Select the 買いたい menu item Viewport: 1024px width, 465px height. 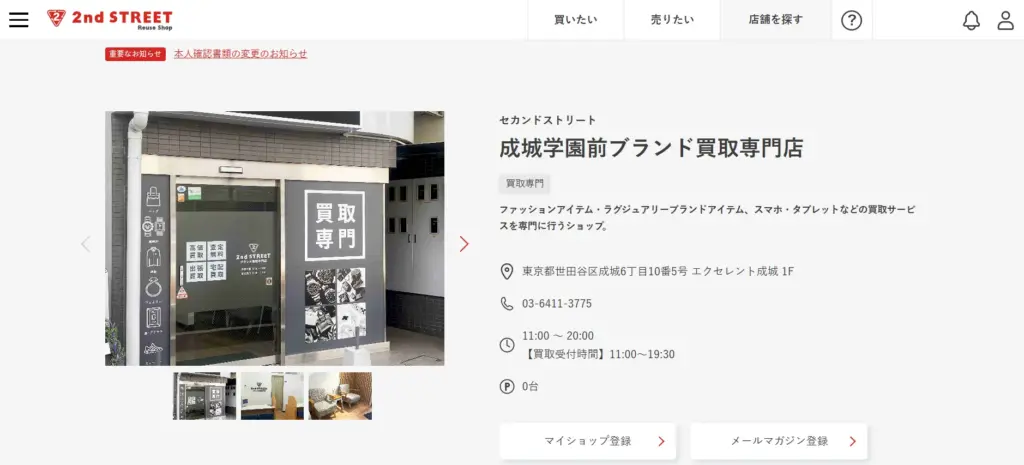coord(575,20)
